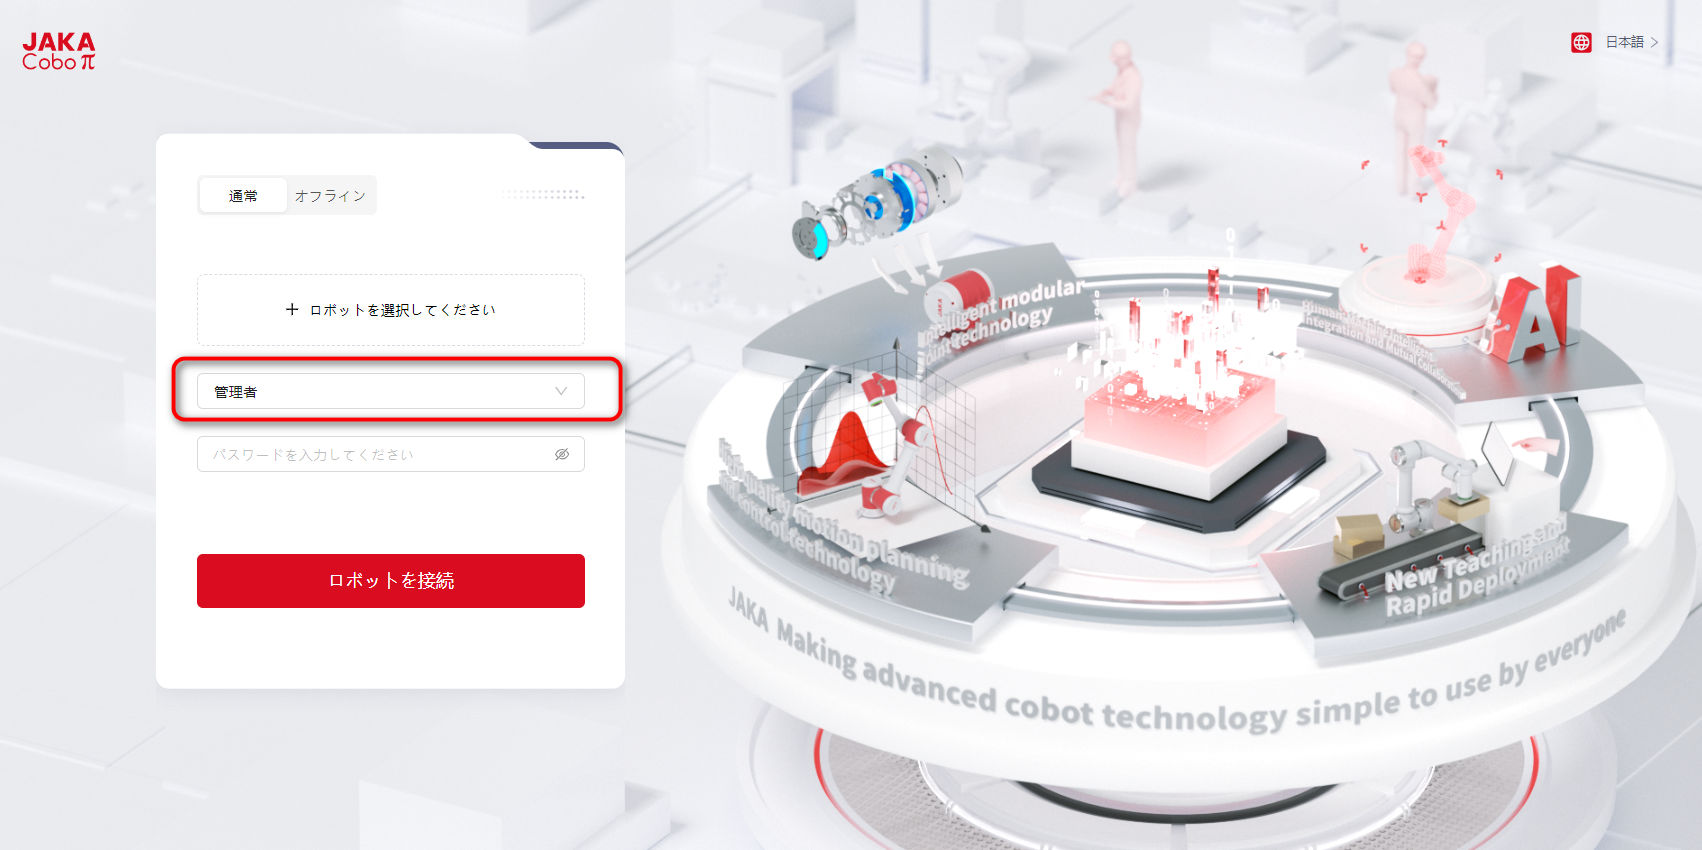Click the red globe language icon
1702x850 pixels.
(x=1581, y=42)
